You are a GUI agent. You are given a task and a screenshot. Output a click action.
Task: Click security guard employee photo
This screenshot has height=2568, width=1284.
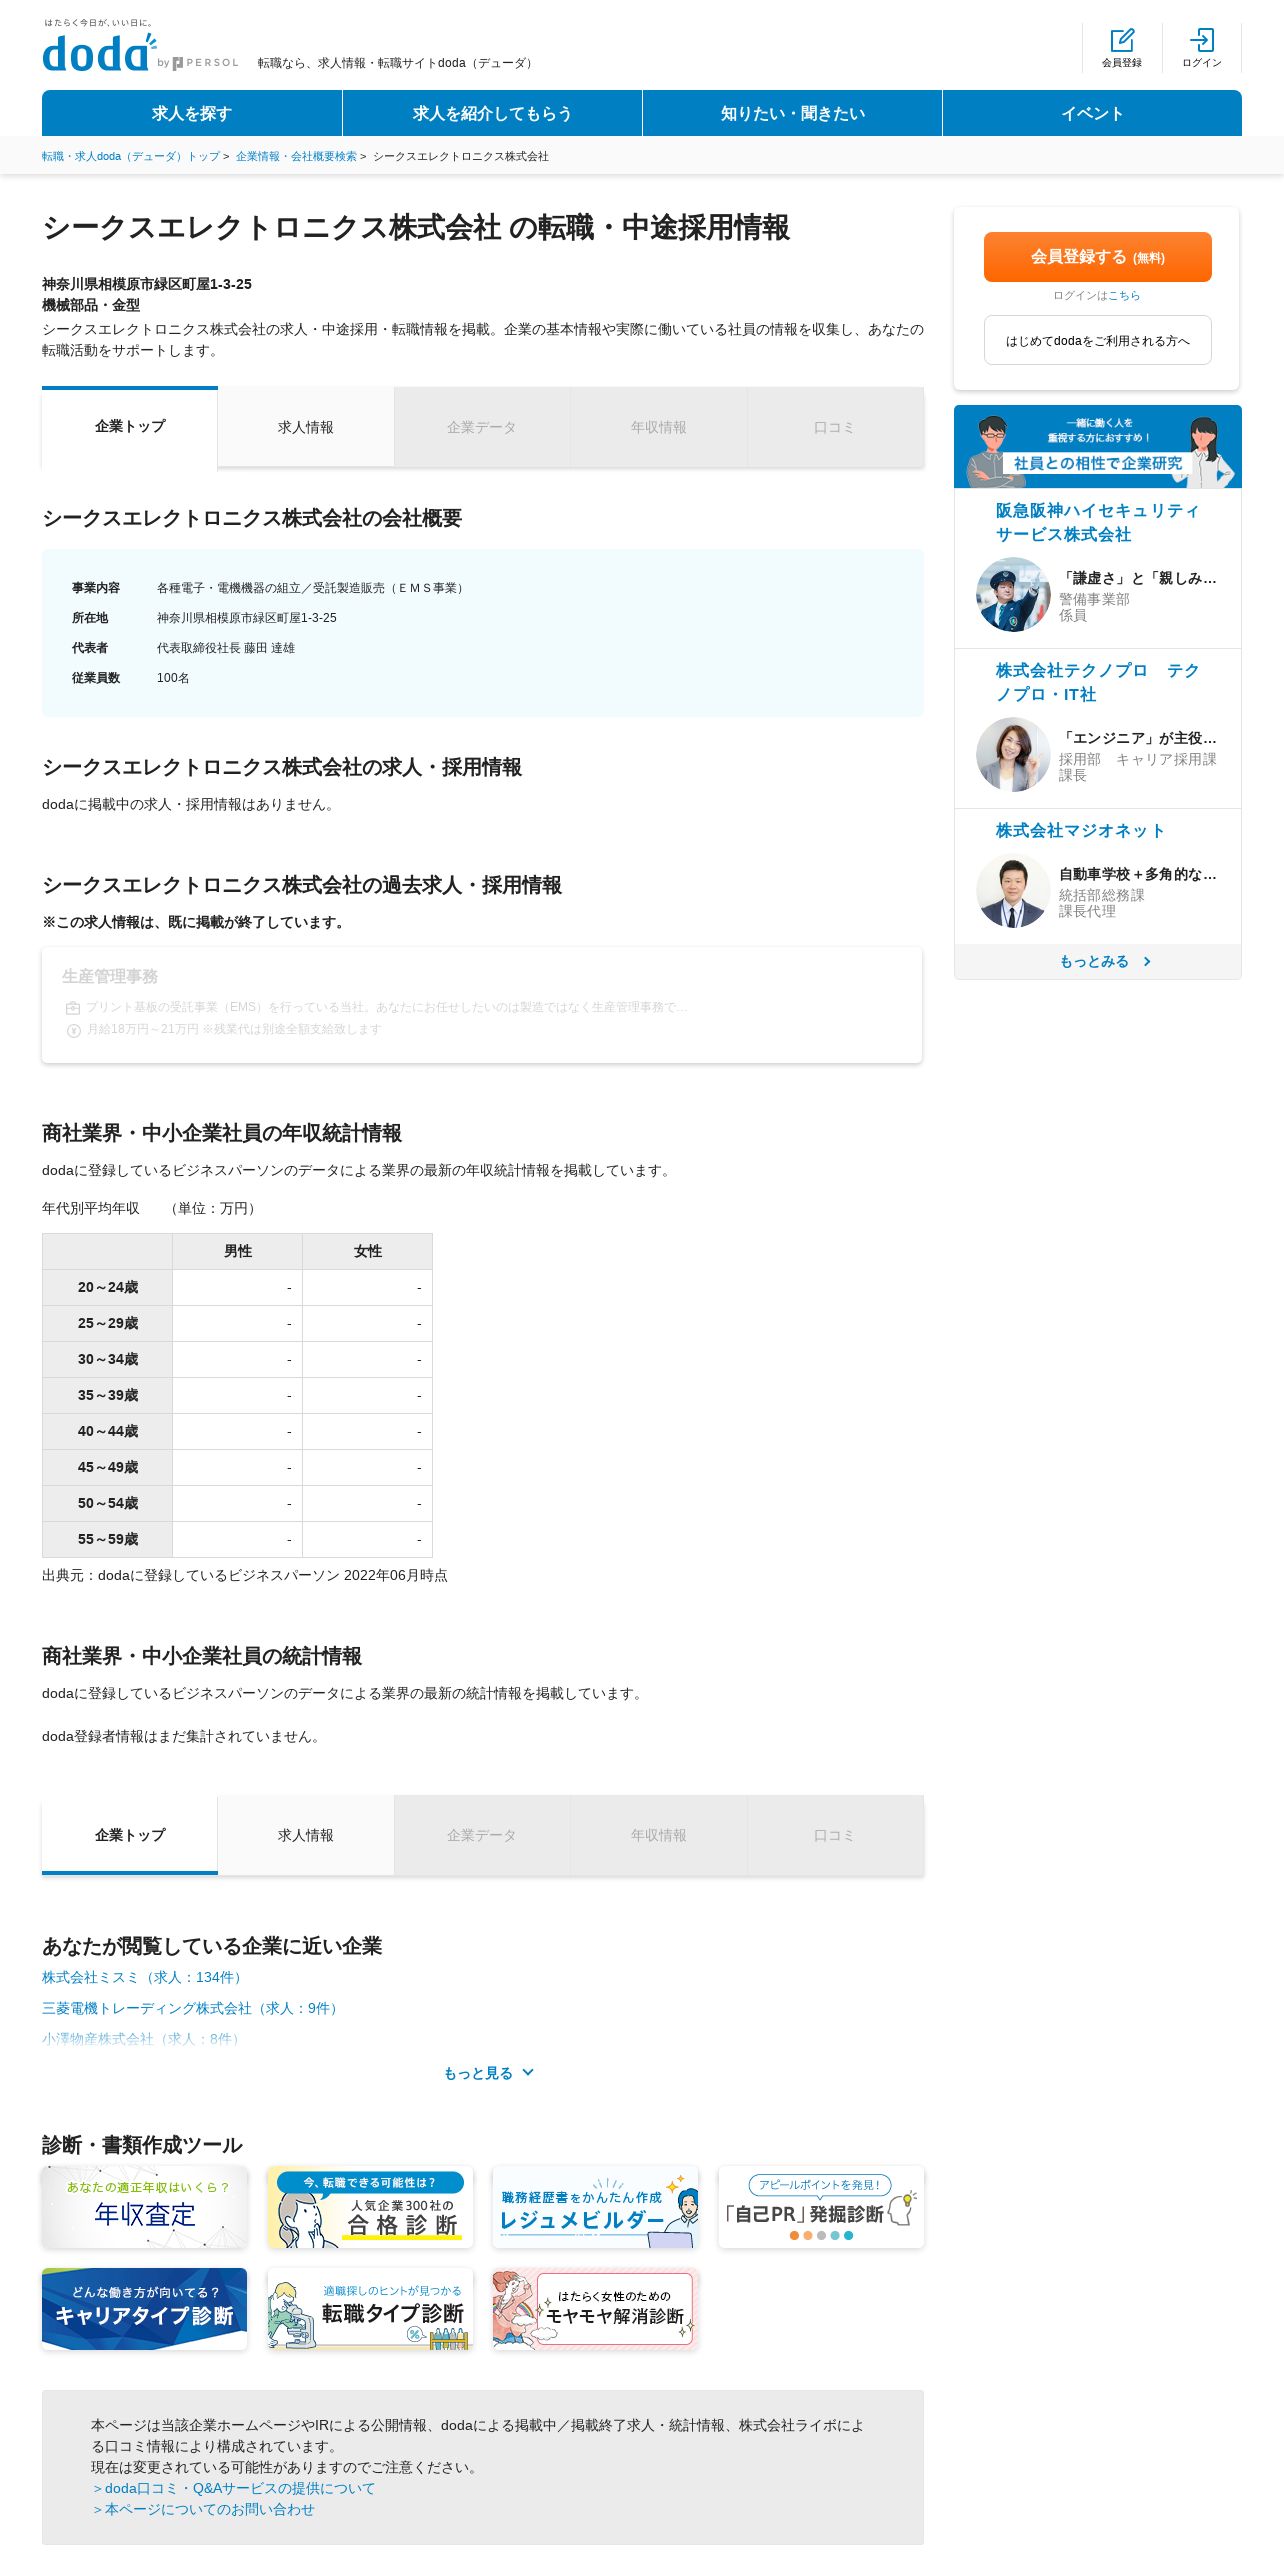pos(1013,594)
